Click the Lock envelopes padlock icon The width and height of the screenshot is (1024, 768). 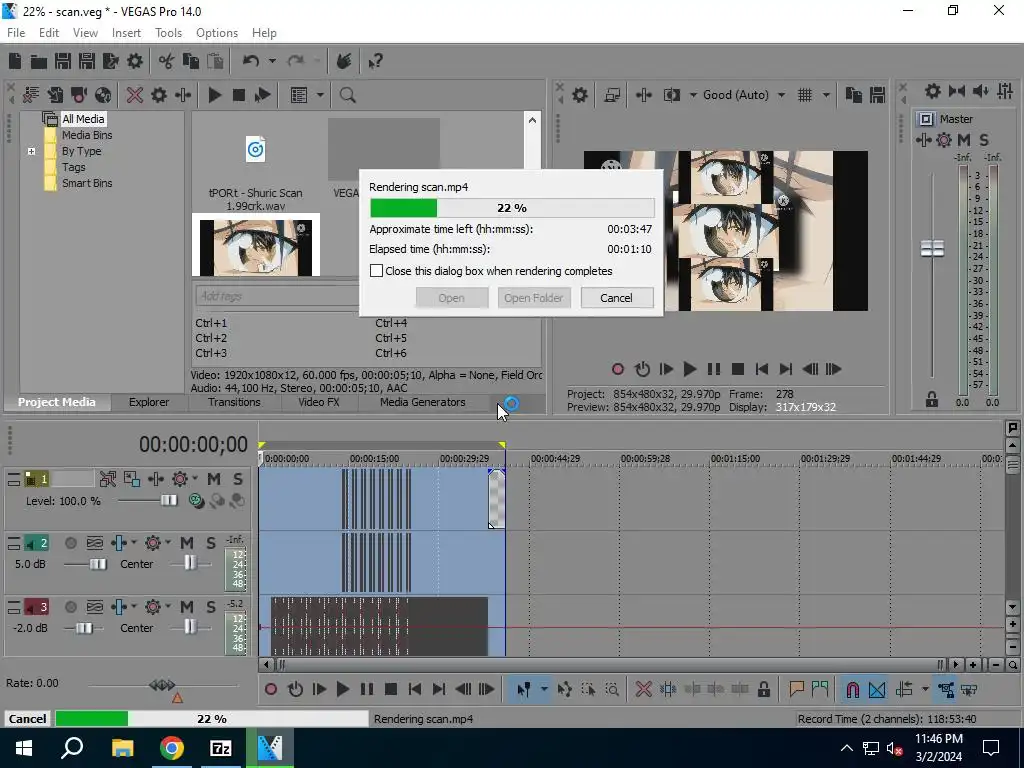[763, 690]
